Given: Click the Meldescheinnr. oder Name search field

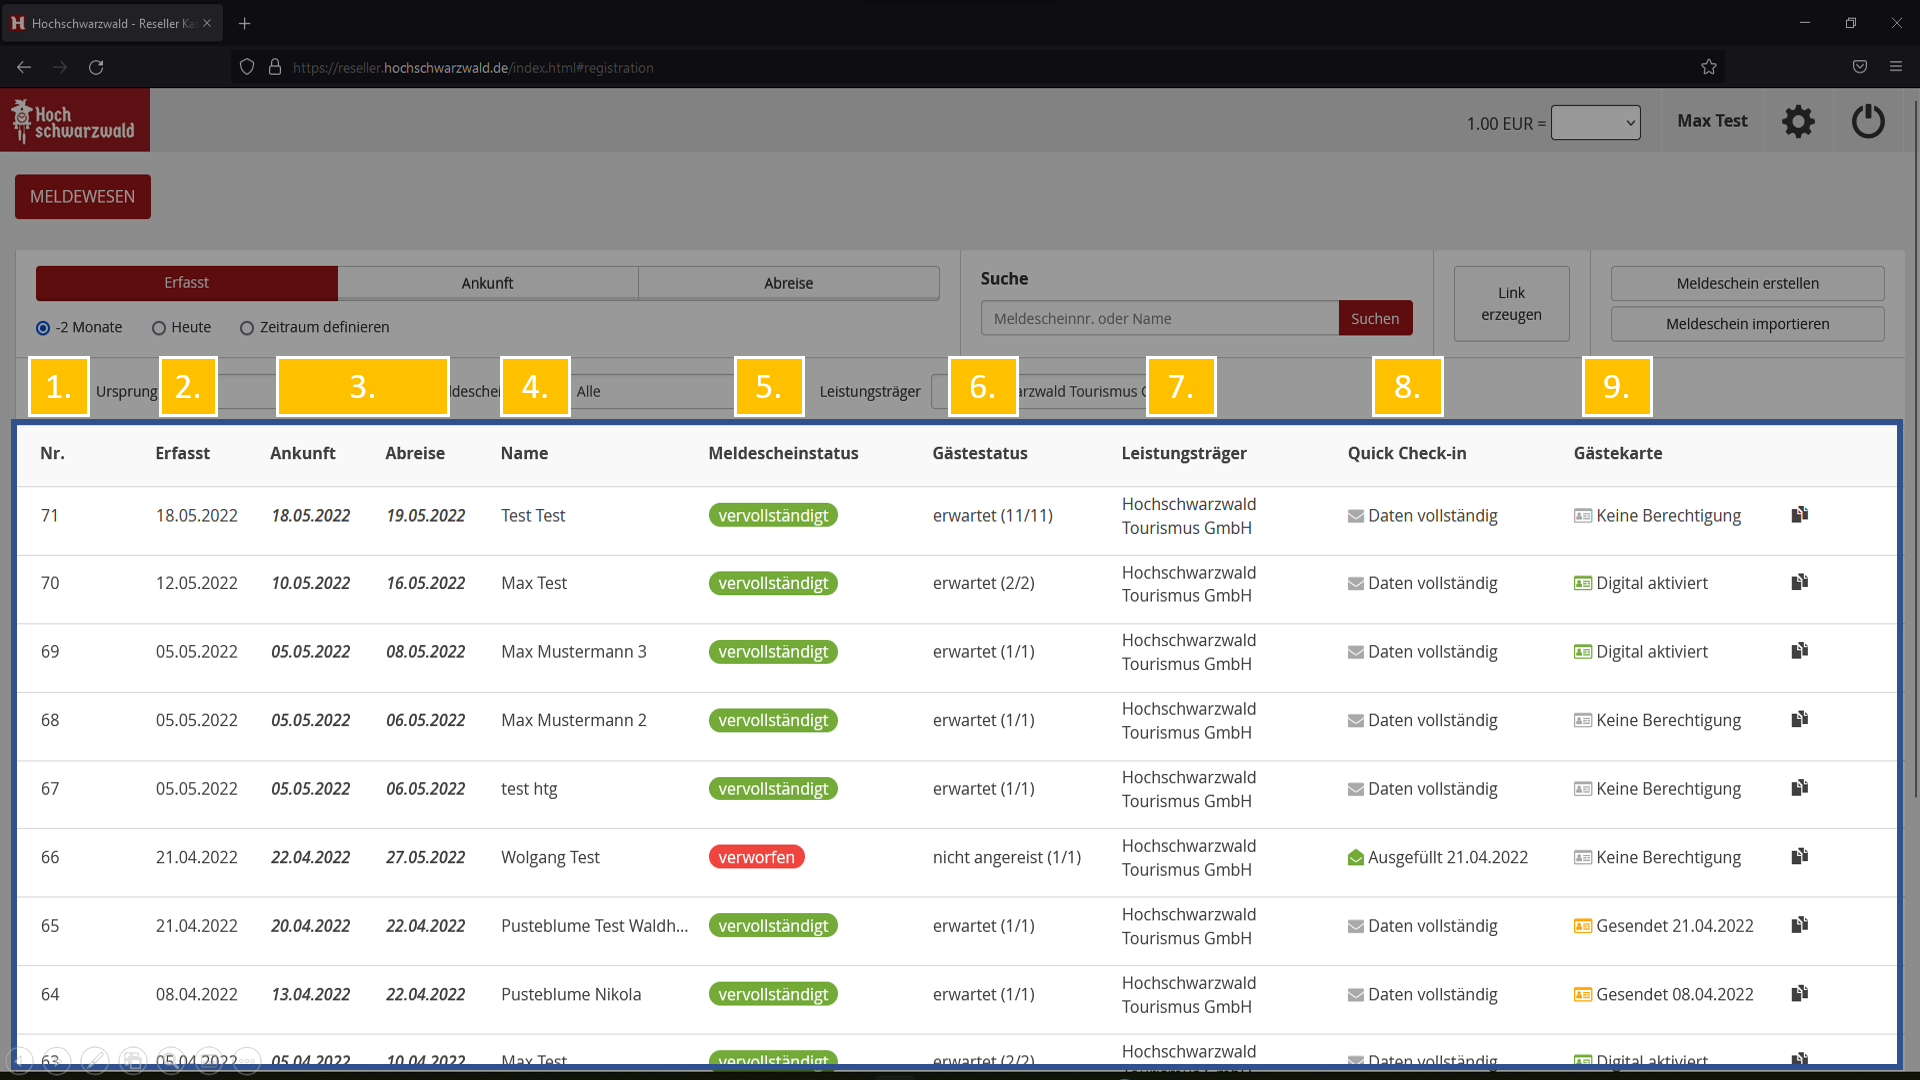Looking at the screenshot, I should [x=1160, y=319].
